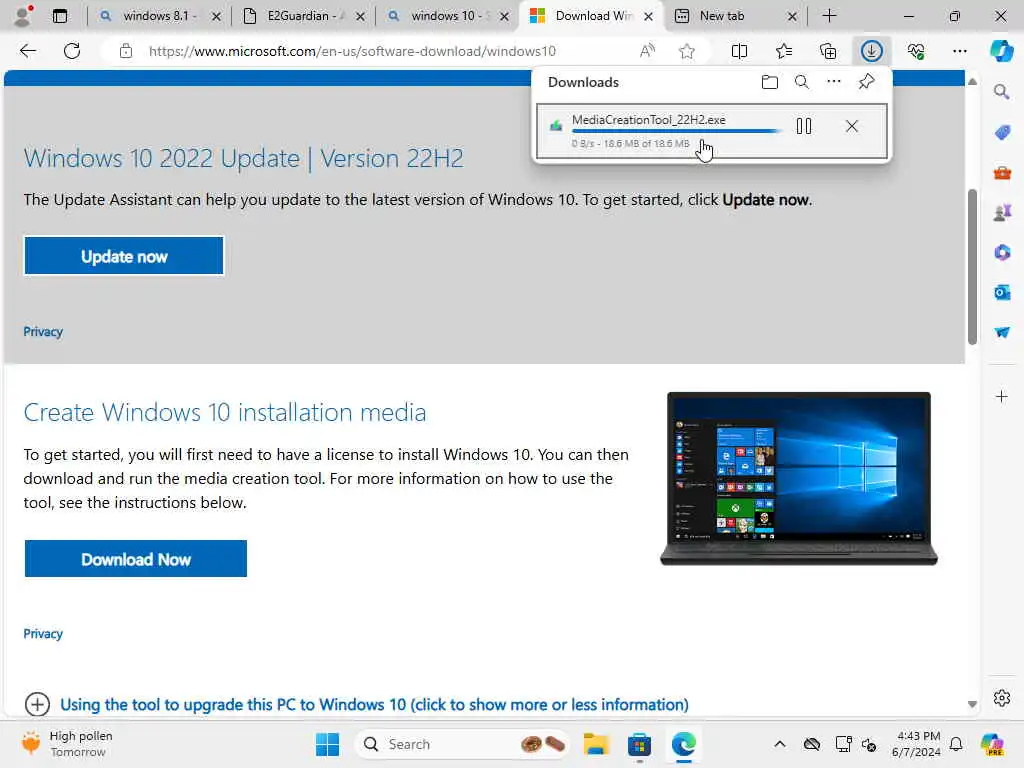Screen dimensions: 1024x768
Task: Click the Download Now button
Action: point(136,559)
